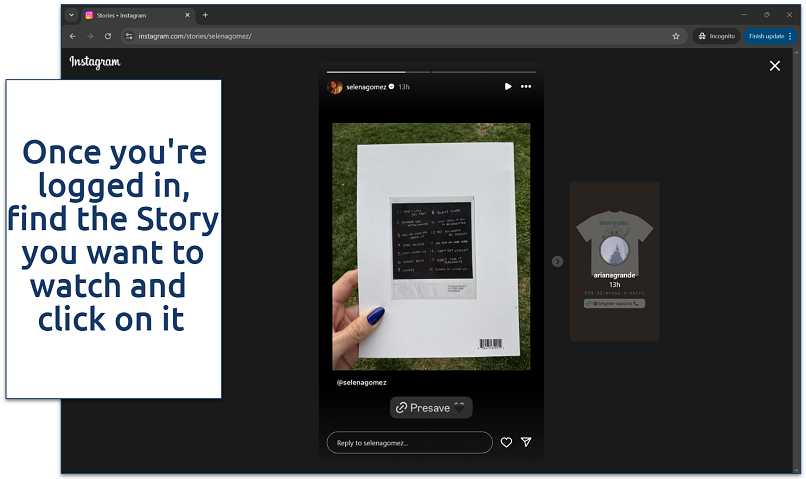Focus the instagram.com/stories address bar
The image size is (806, 479).
(x=404, y=36)
